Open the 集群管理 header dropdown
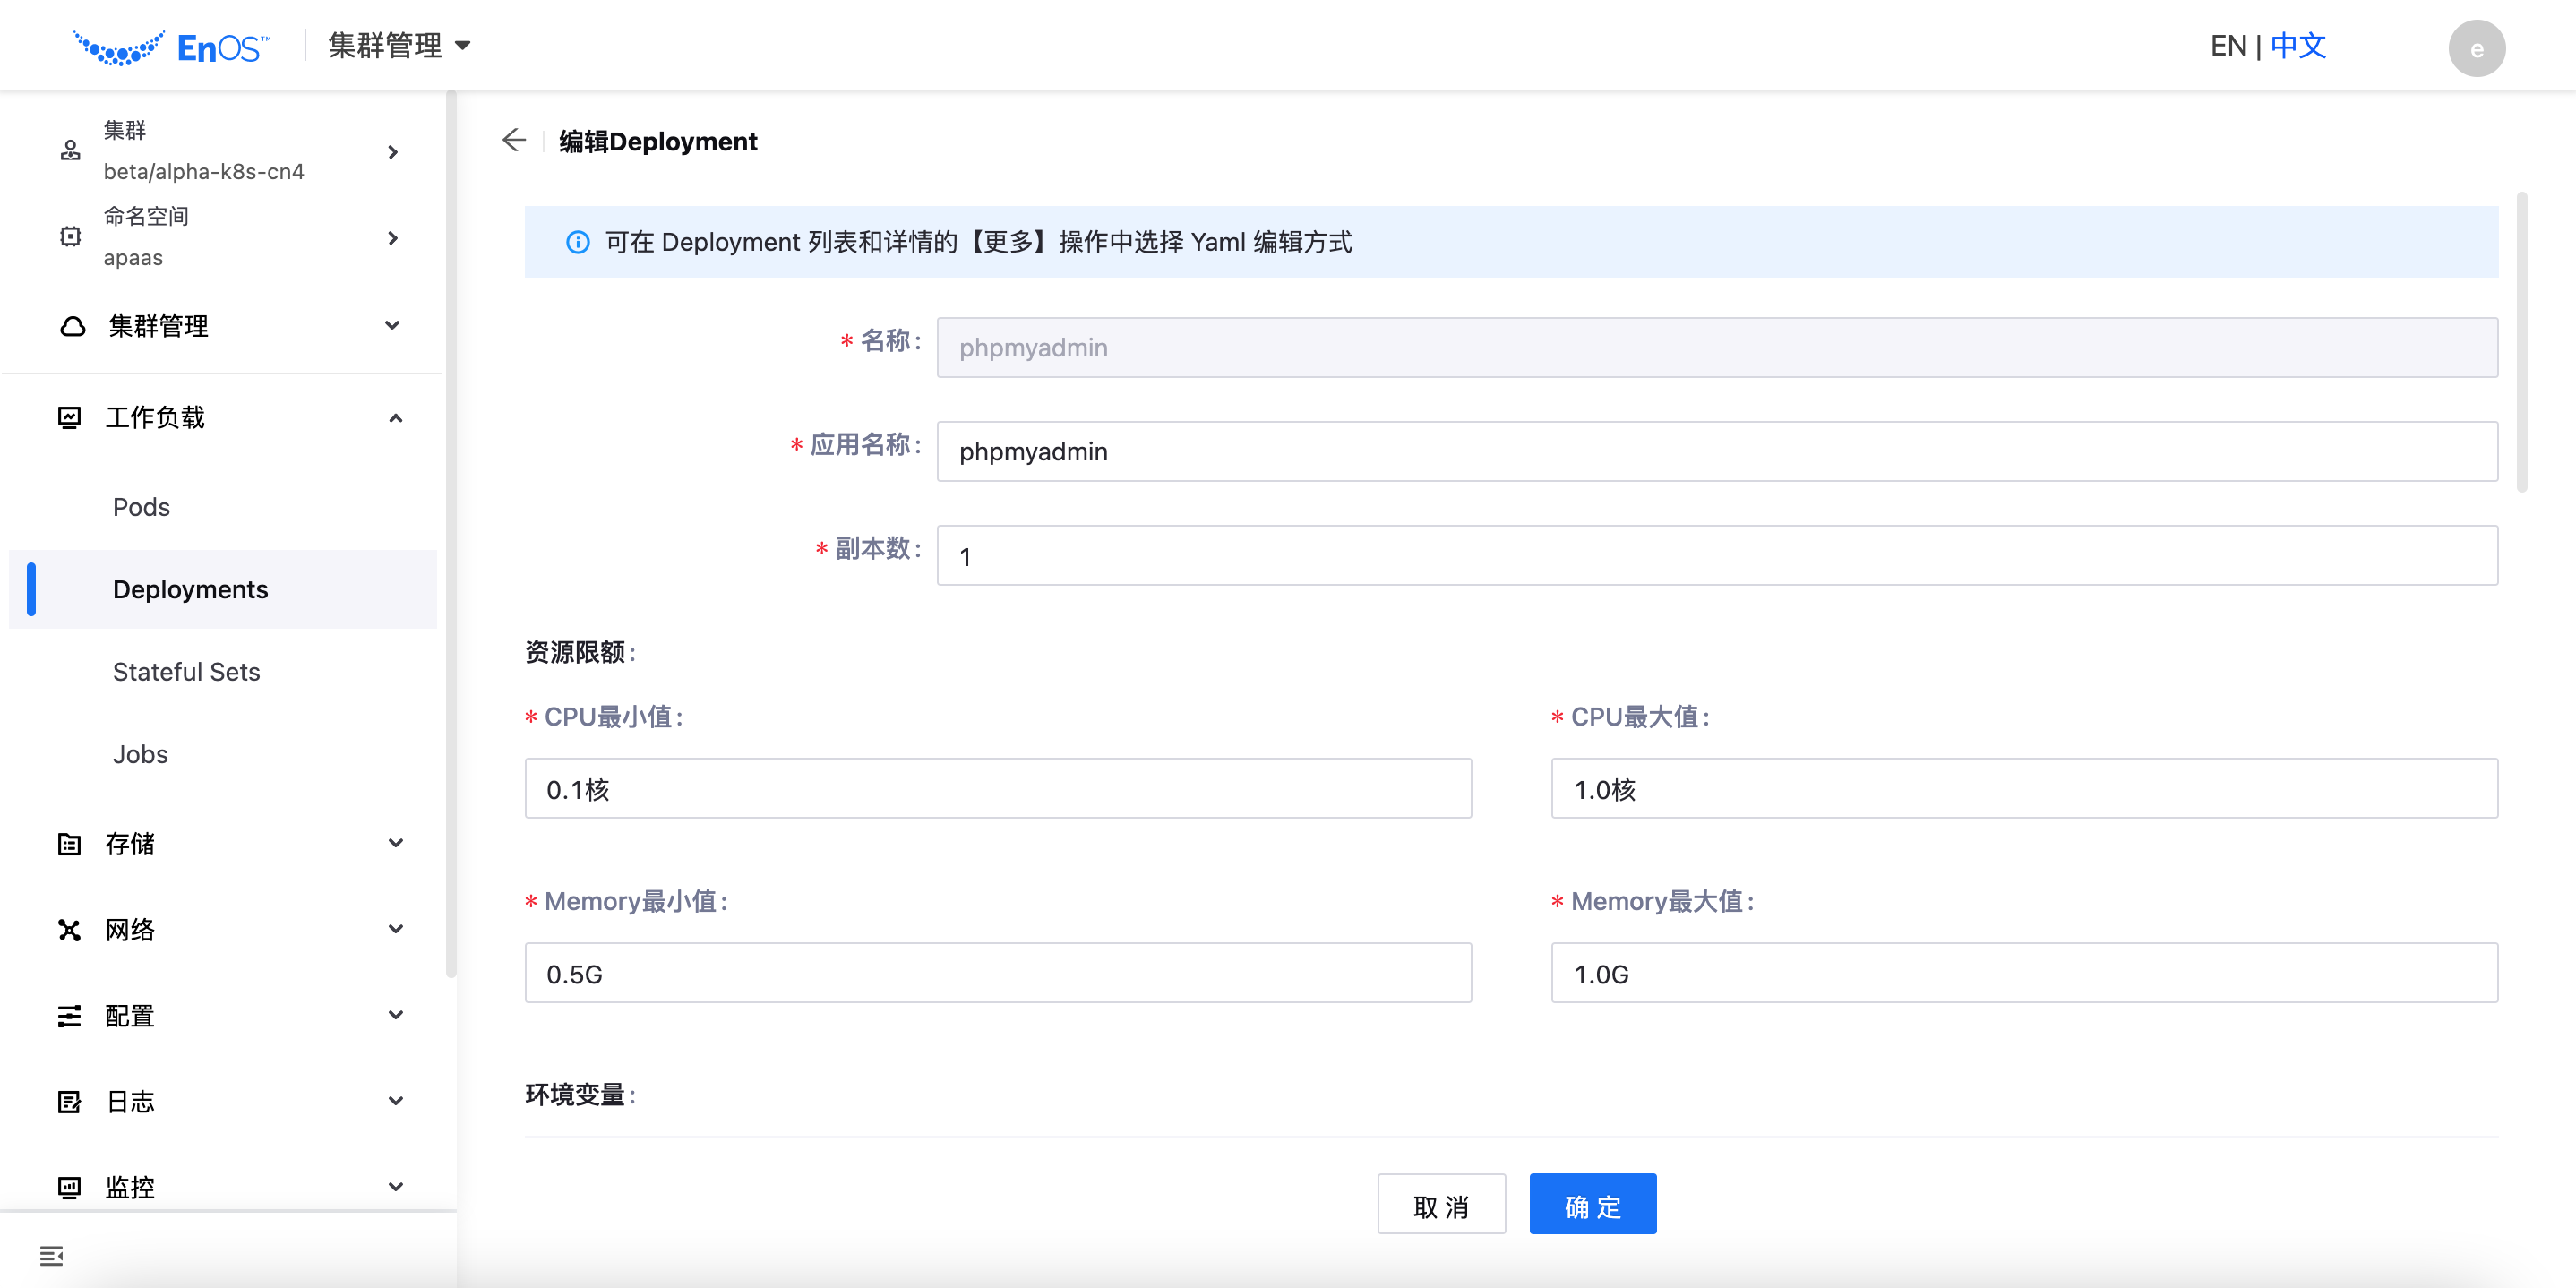 pyautogui.click(x=399, y=45)
